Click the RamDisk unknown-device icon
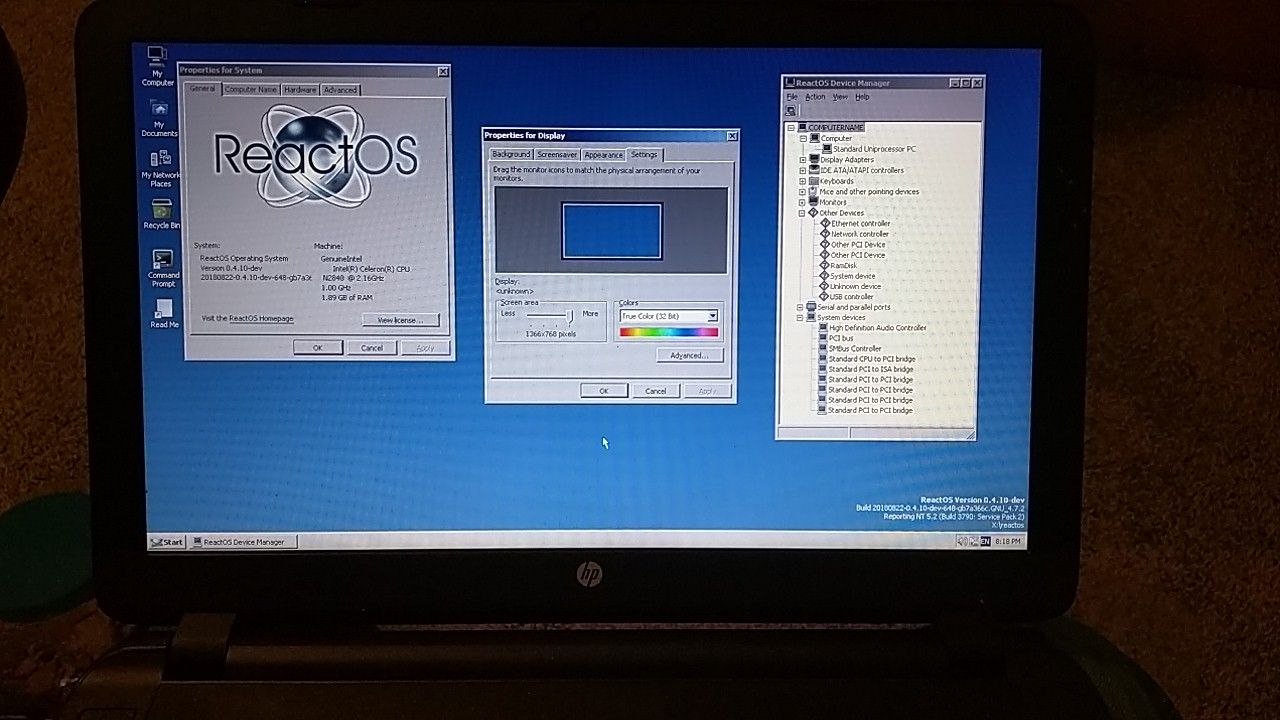Screen dimensions: 1280x720 pyautogui.click(x=824, y=265)
